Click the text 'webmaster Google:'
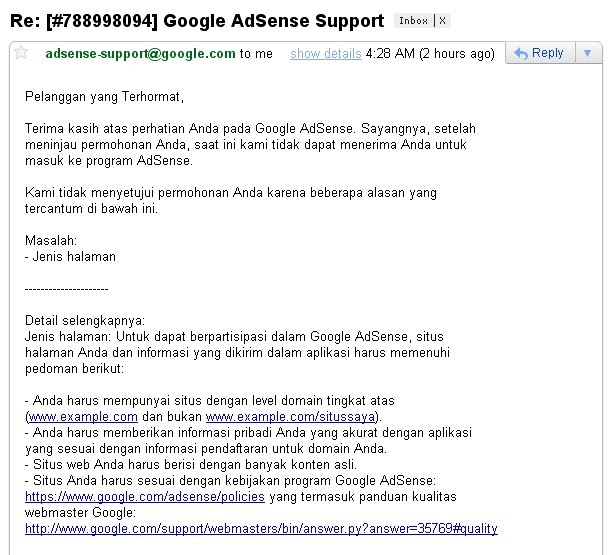This screenshot has width=611, height=555. (x=80, y=513)
